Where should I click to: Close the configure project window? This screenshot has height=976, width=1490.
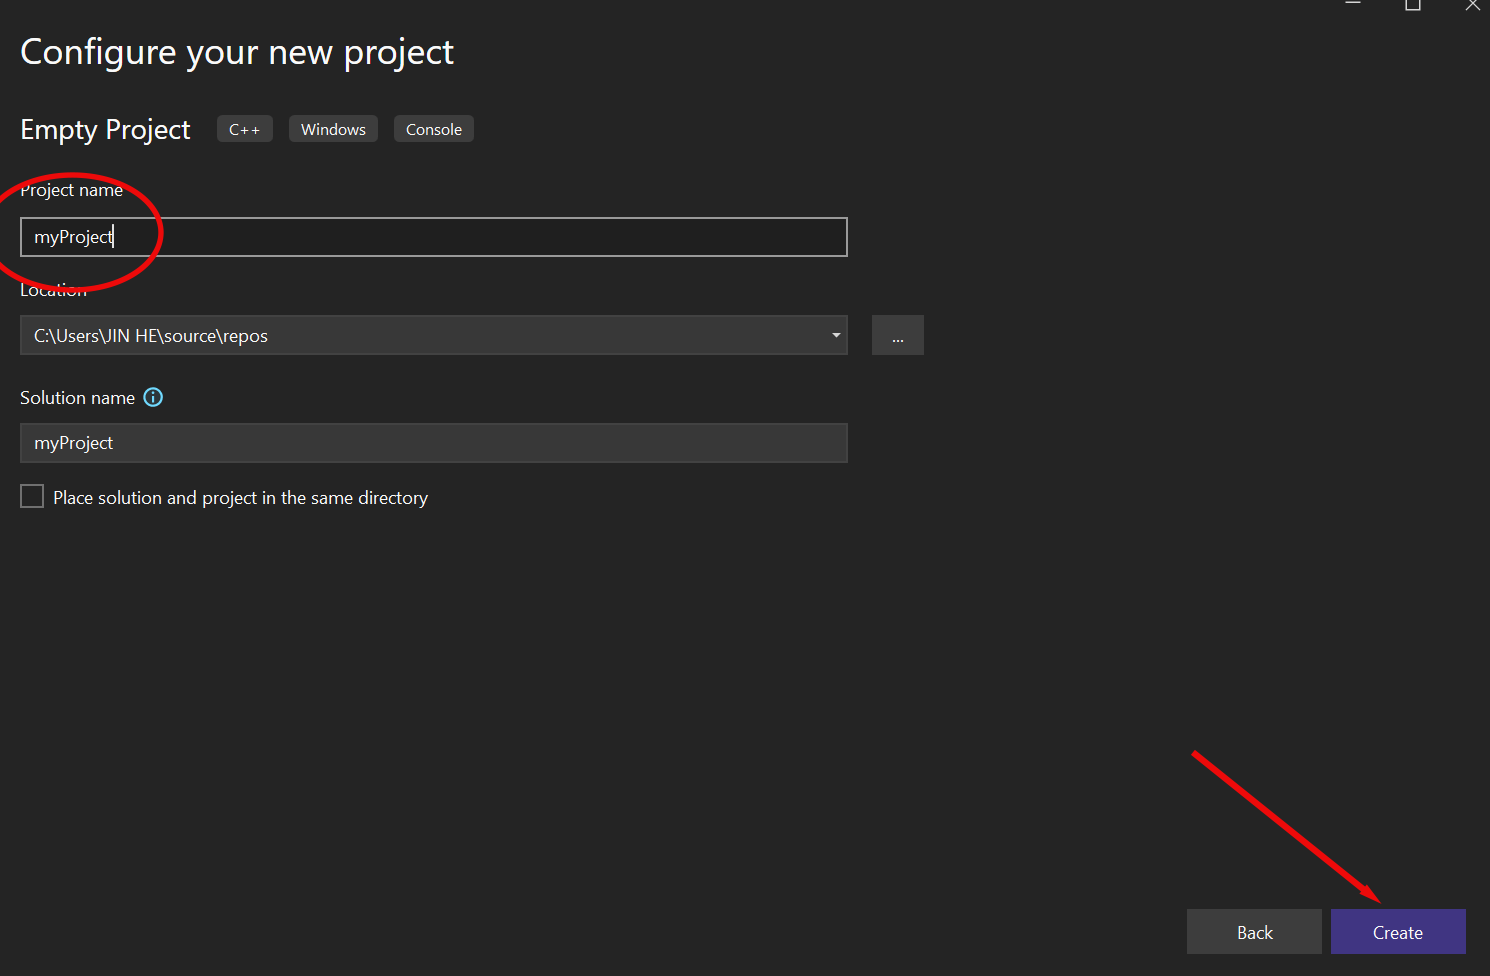pyautogui.click(x=1472, y=5)
